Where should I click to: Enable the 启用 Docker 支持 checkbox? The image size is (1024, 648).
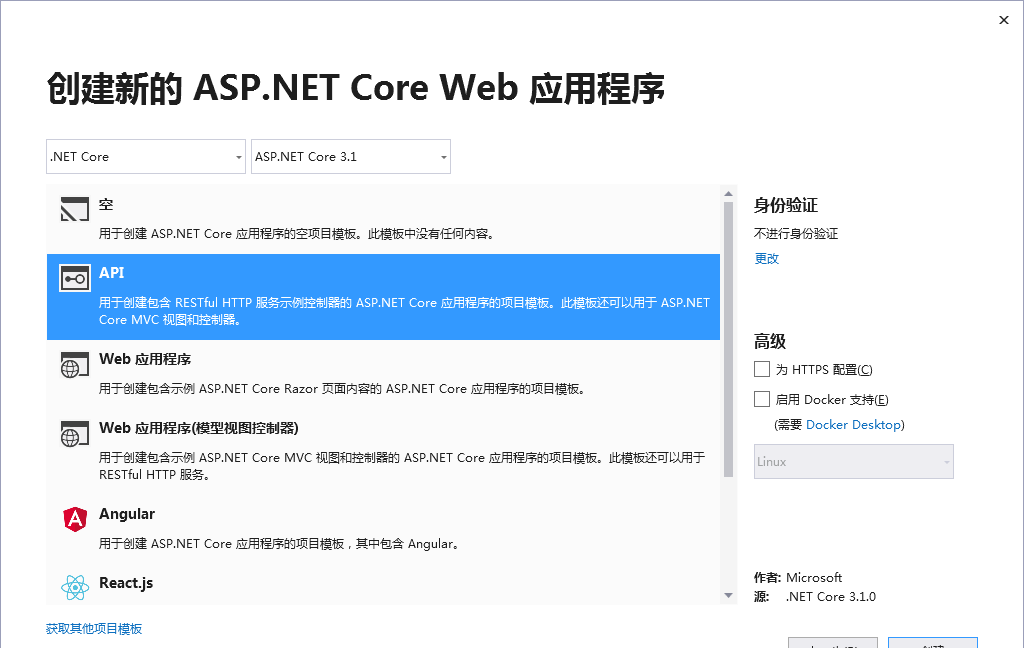pos(761,399)
